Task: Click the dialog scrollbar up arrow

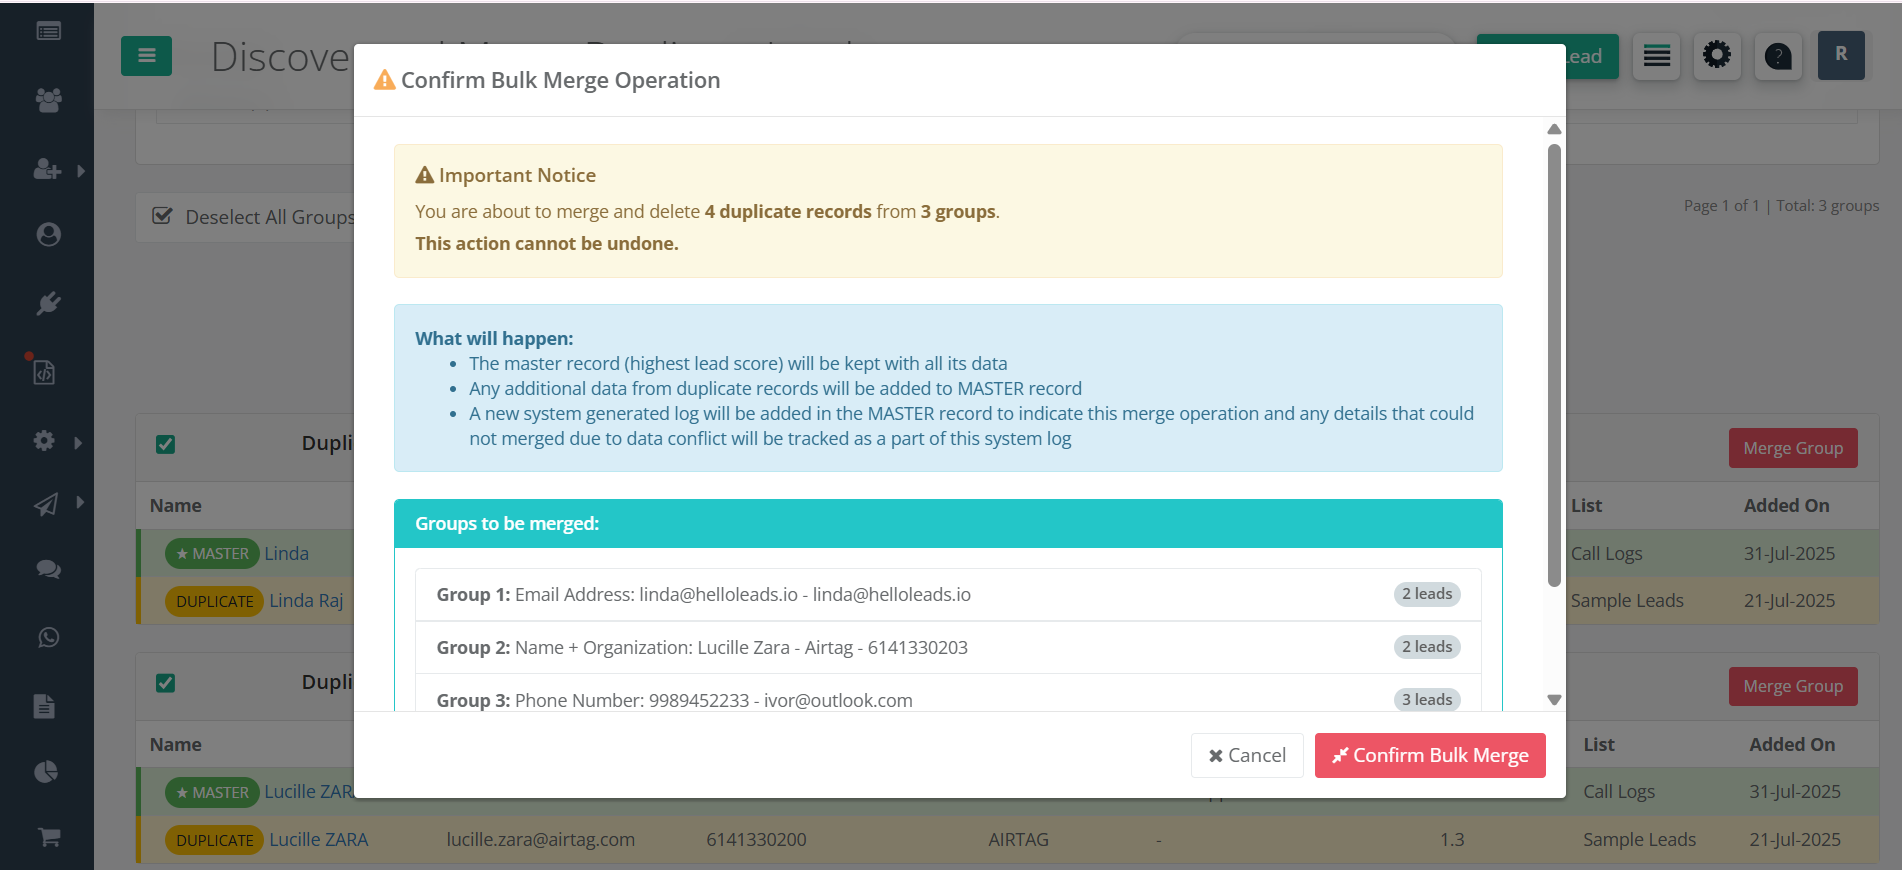Action: [1554, 129]
